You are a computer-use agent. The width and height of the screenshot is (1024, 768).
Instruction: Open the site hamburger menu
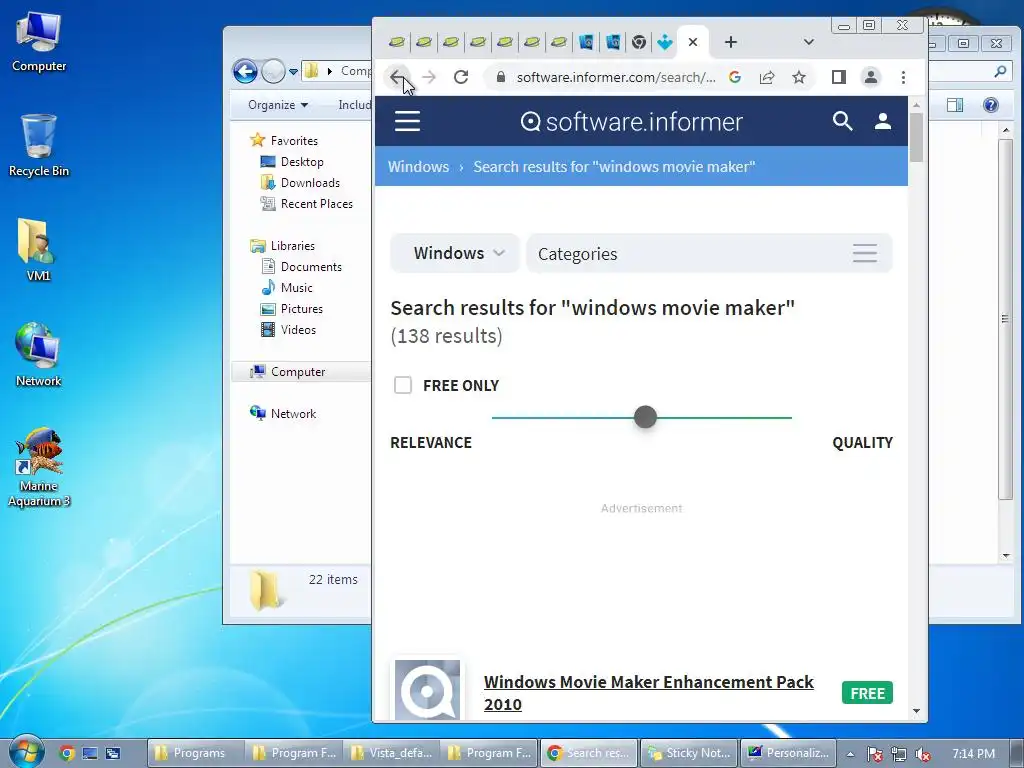[408, 121]
